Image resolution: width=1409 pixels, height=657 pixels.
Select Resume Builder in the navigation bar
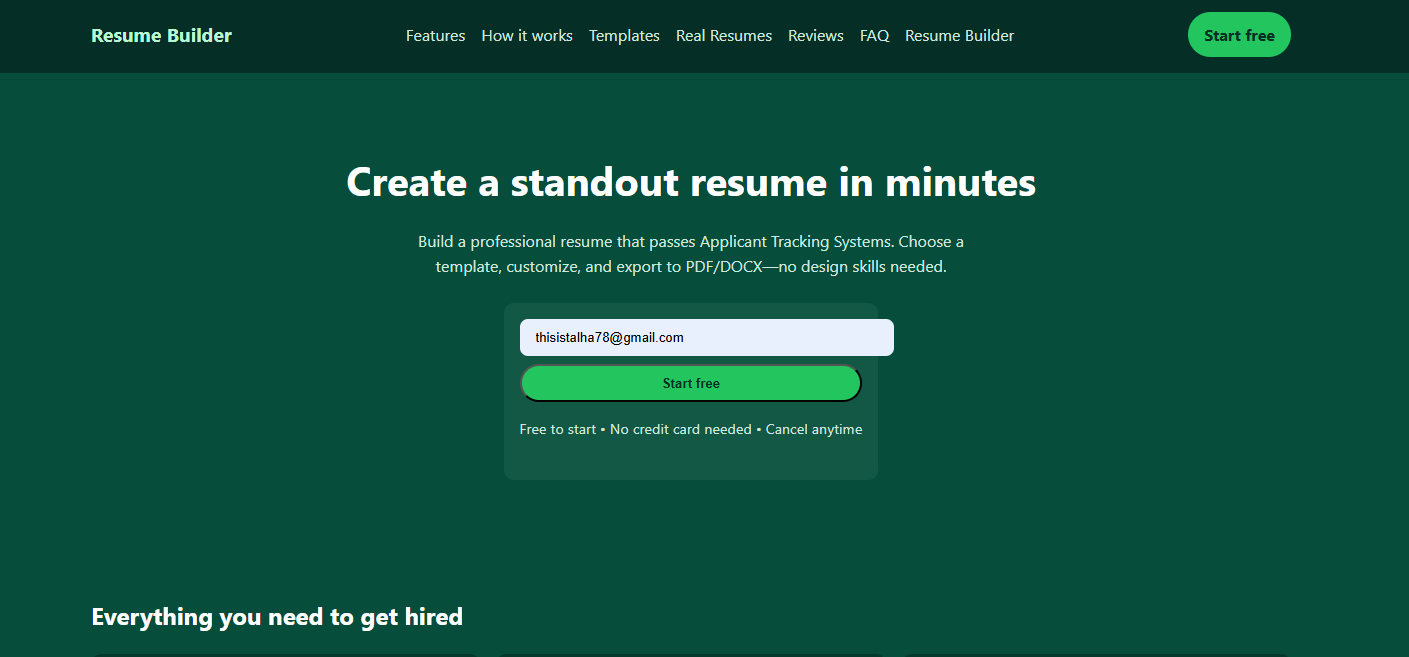coord(959,35)
